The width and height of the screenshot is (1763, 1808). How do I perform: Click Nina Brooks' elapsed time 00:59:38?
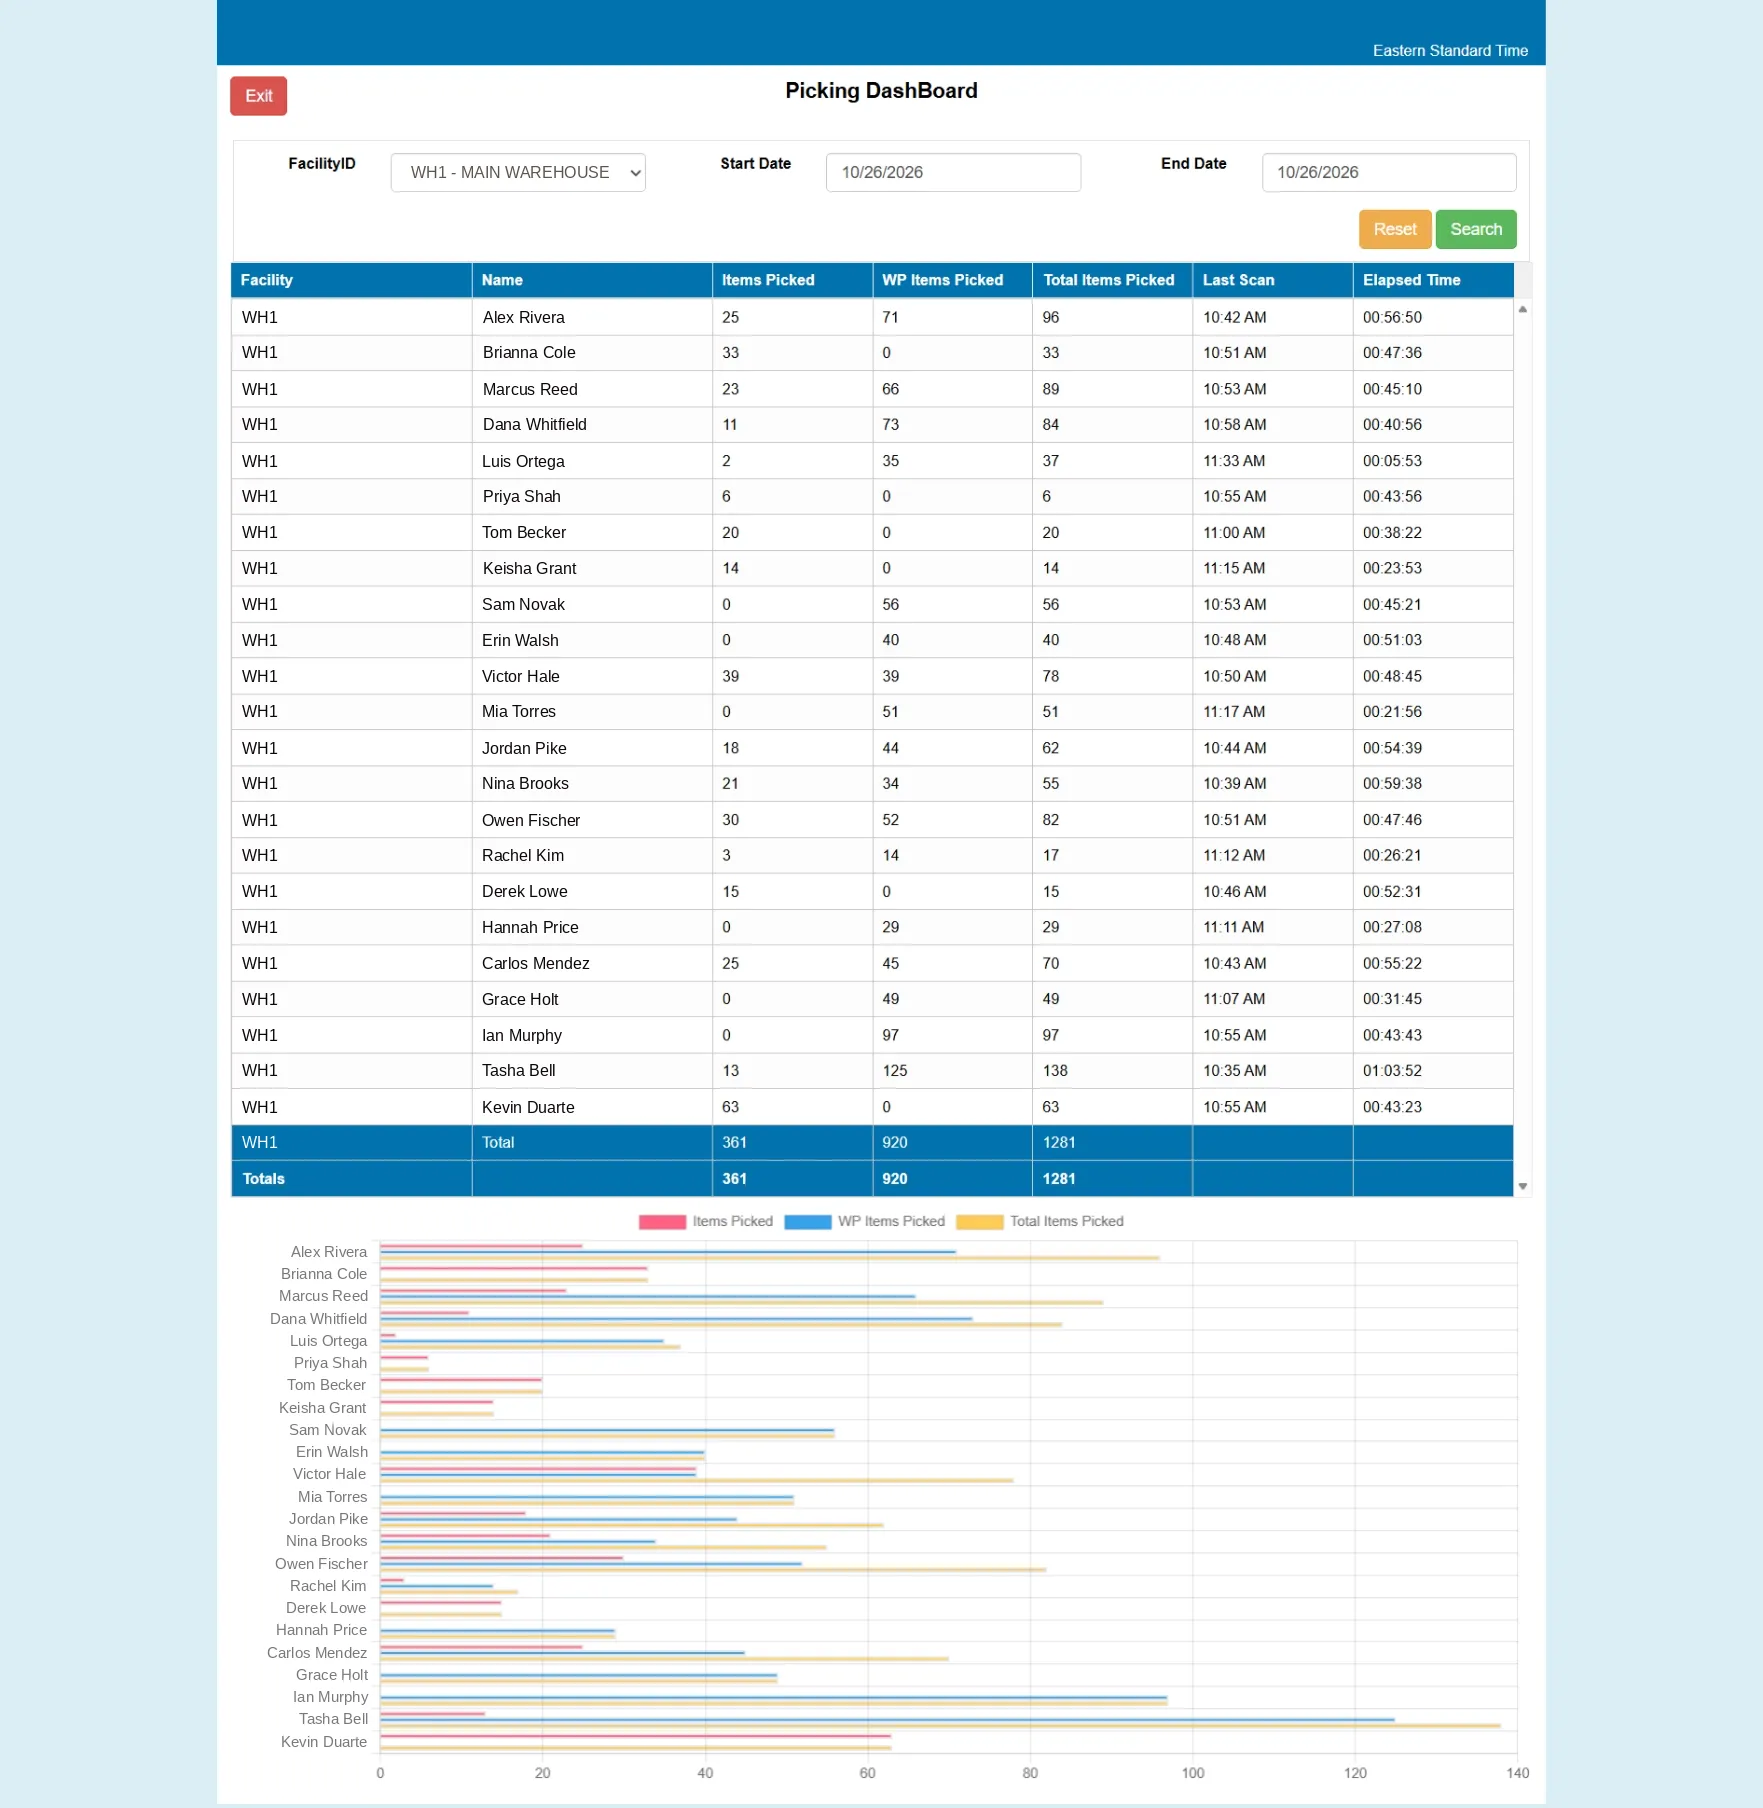[1392, 783]
